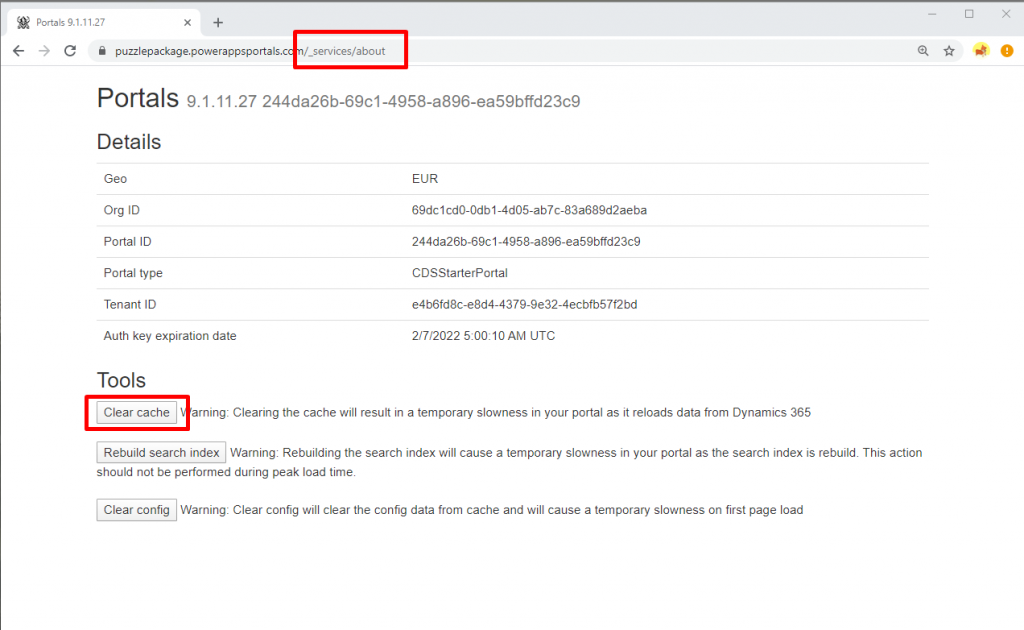Image resolution: width=1024 pixels, height=630 pixels.
Task: Select the Portal type label
Action: [133, 273]
